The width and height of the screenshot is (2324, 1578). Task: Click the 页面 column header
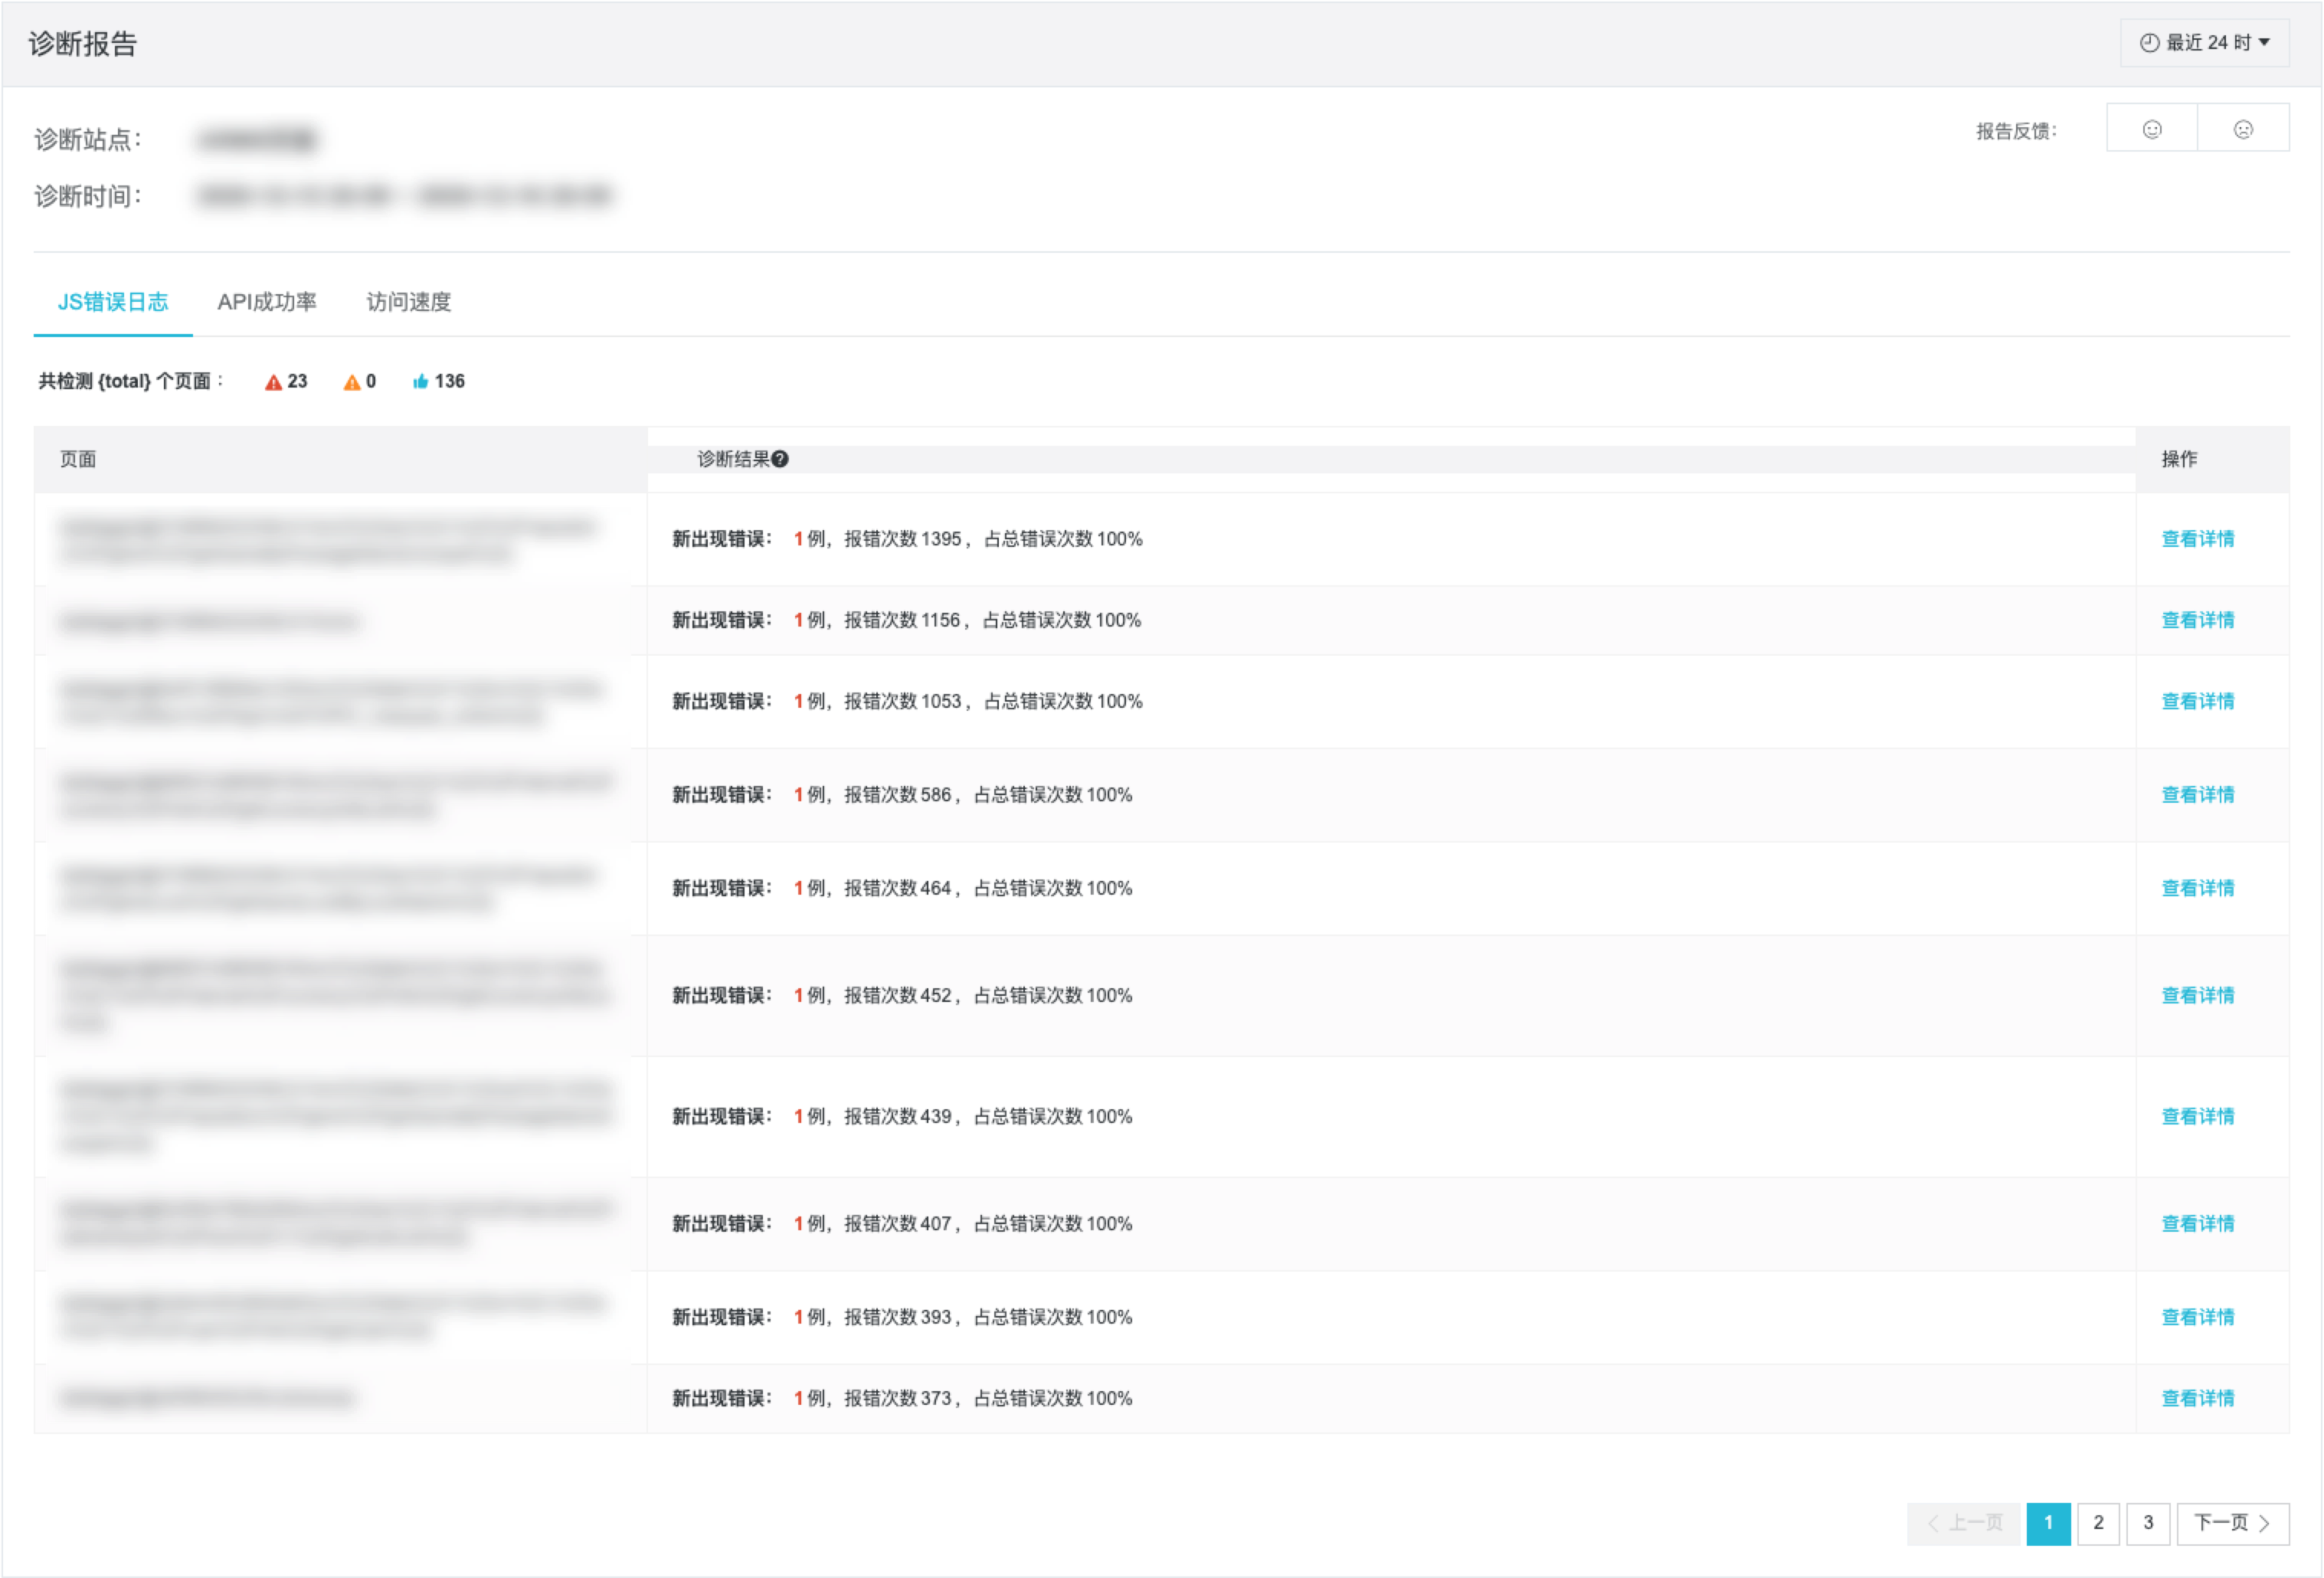click(78, 459)
